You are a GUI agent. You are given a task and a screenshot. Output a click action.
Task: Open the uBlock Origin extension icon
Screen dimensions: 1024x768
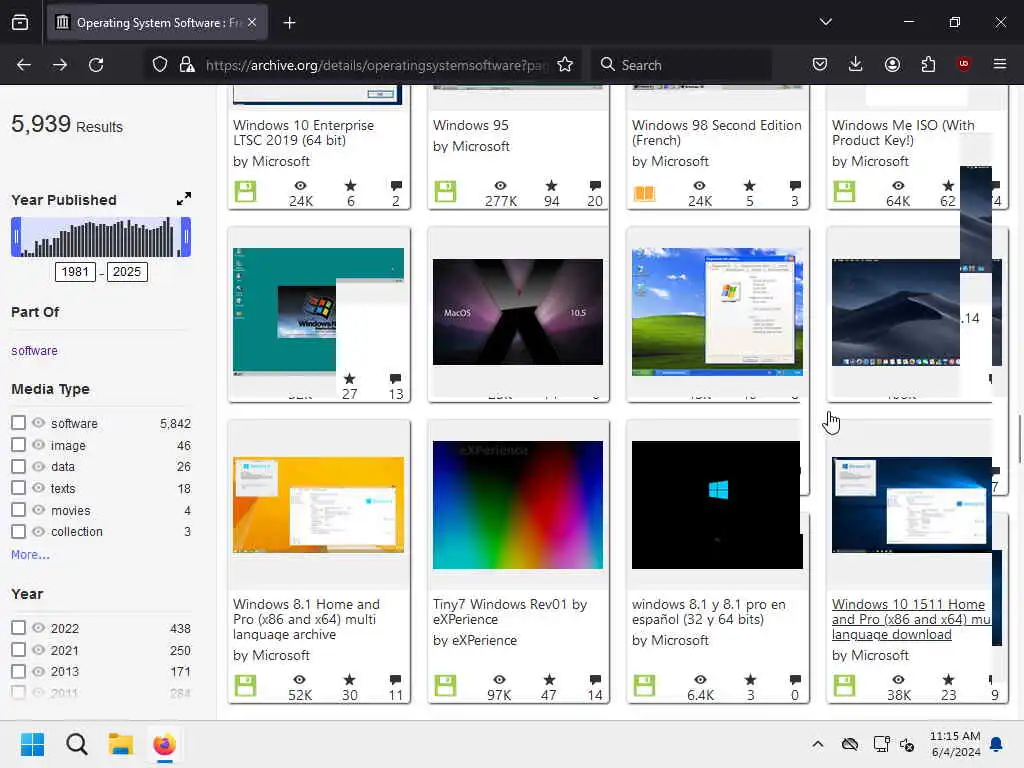click(x=963, y=64)
